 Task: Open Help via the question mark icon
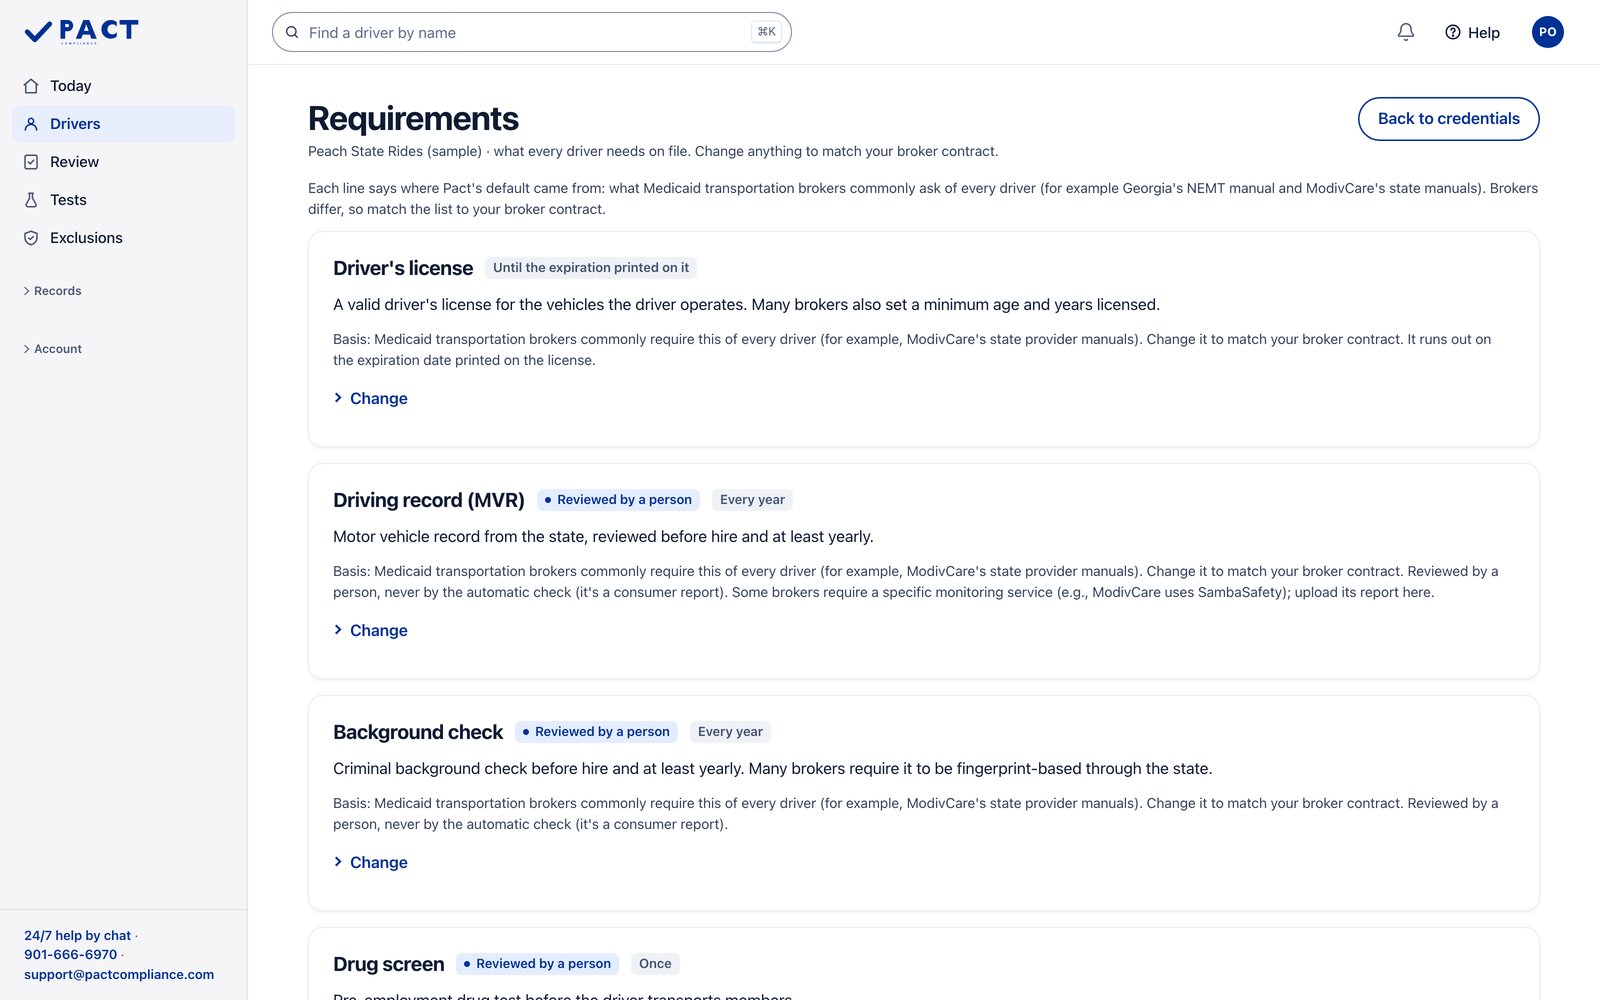pos(1453,32)
